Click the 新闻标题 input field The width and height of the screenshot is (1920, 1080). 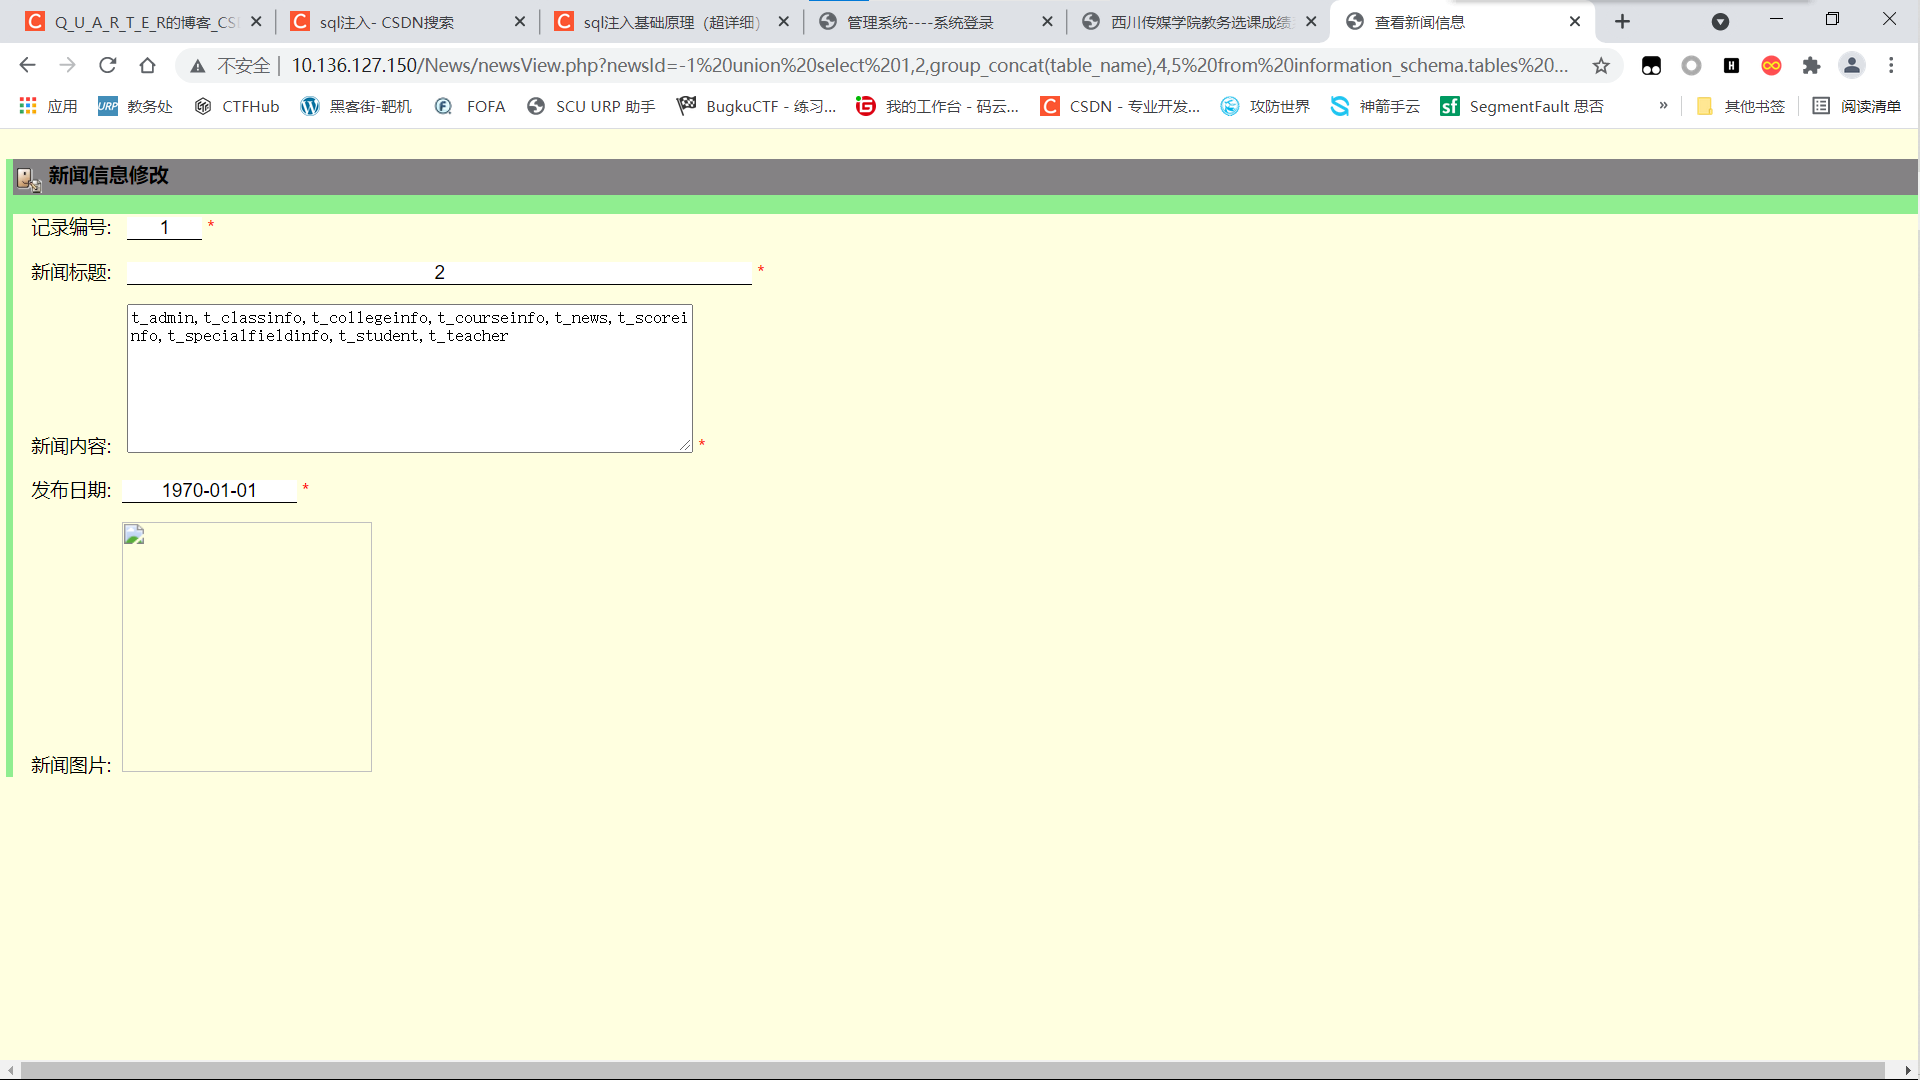(x=439, y=273)
